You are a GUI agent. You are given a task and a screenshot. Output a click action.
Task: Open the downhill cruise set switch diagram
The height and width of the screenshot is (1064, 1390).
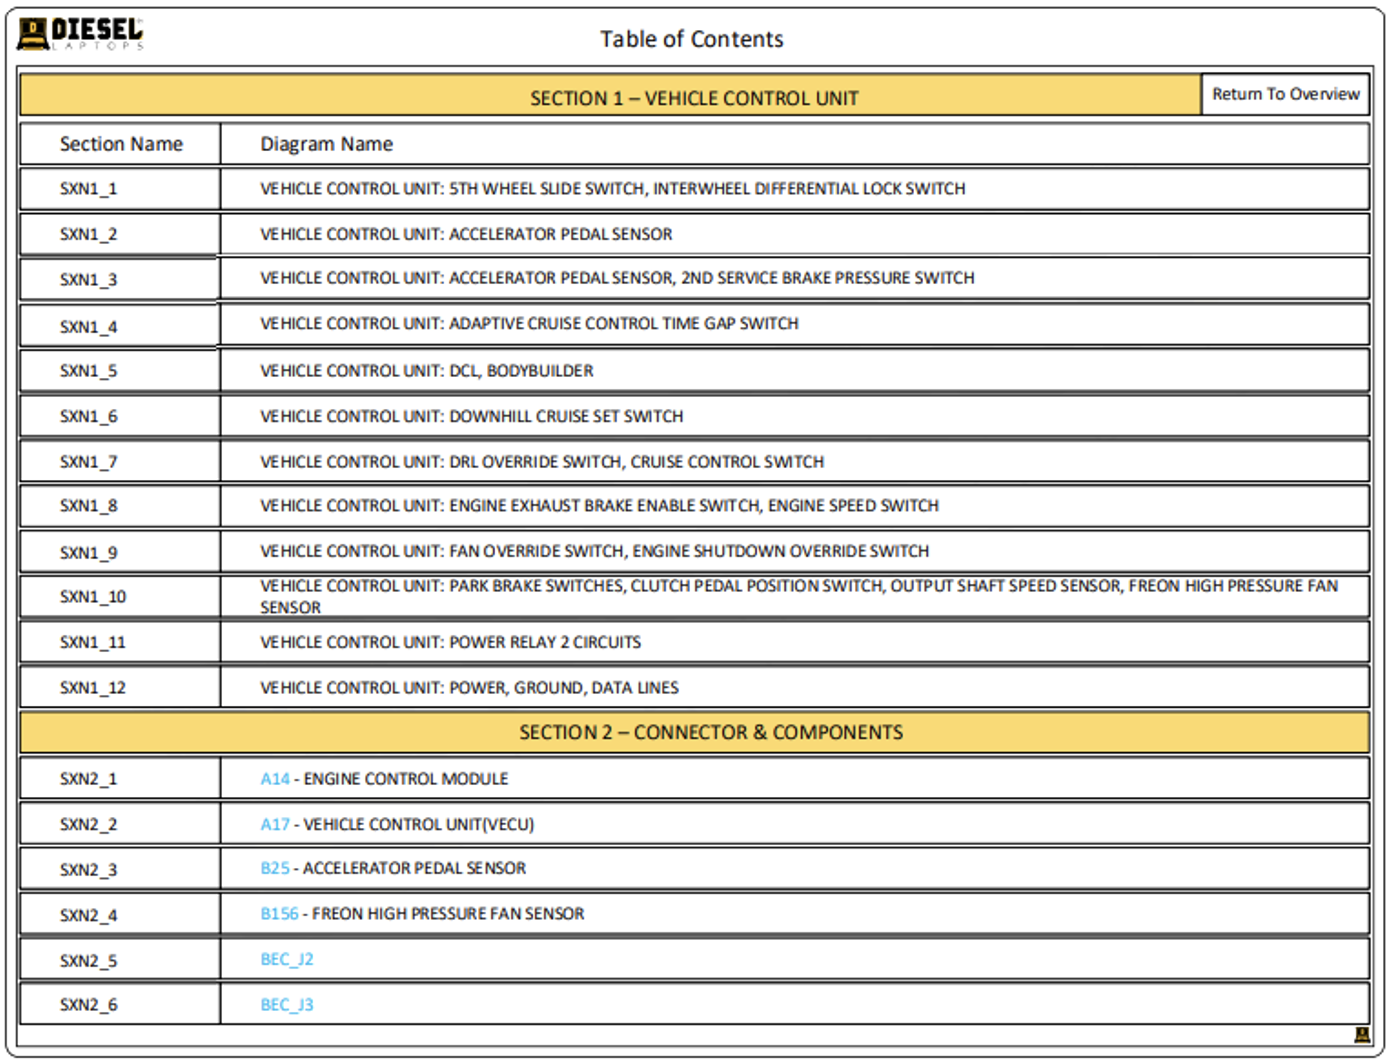tap(472, 416)
